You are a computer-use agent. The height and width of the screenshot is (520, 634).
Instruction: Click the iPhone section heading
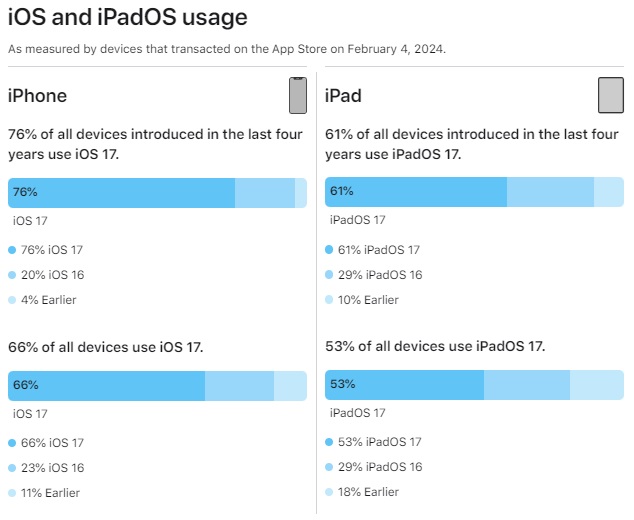tap(38, 96)
